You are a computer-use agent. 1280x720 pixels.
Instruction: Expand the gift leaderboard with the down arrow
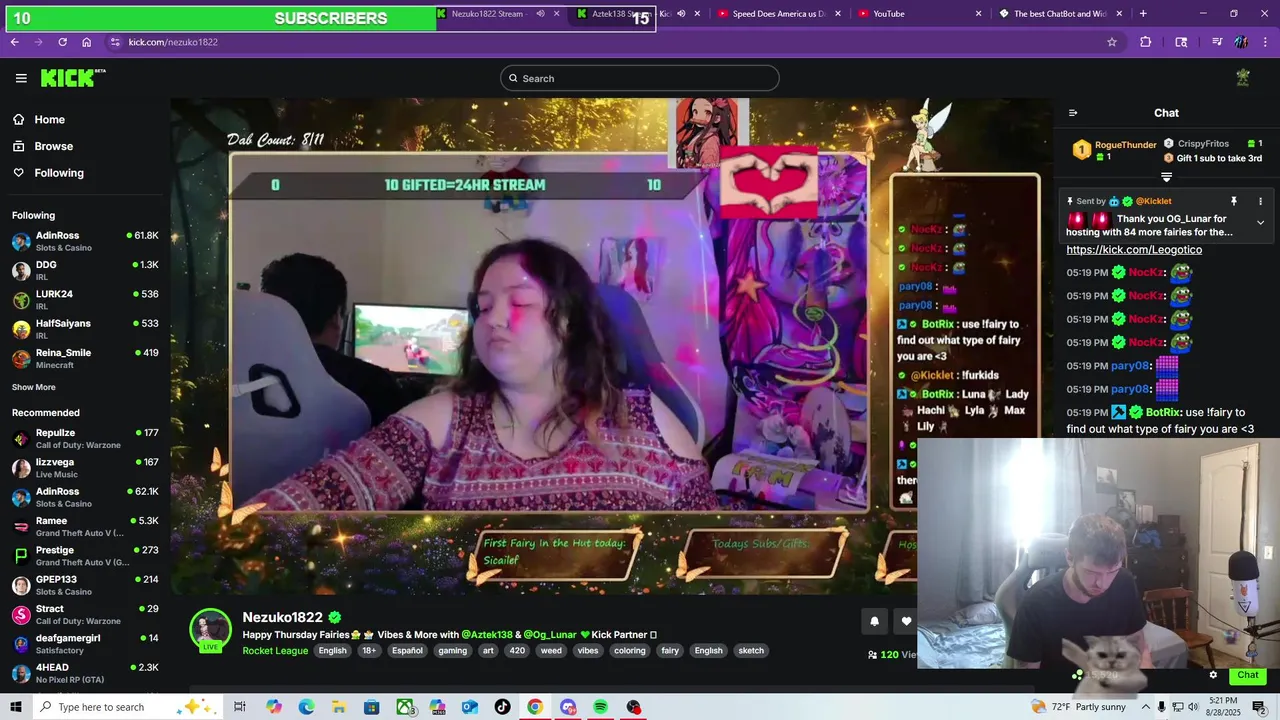1166,177
